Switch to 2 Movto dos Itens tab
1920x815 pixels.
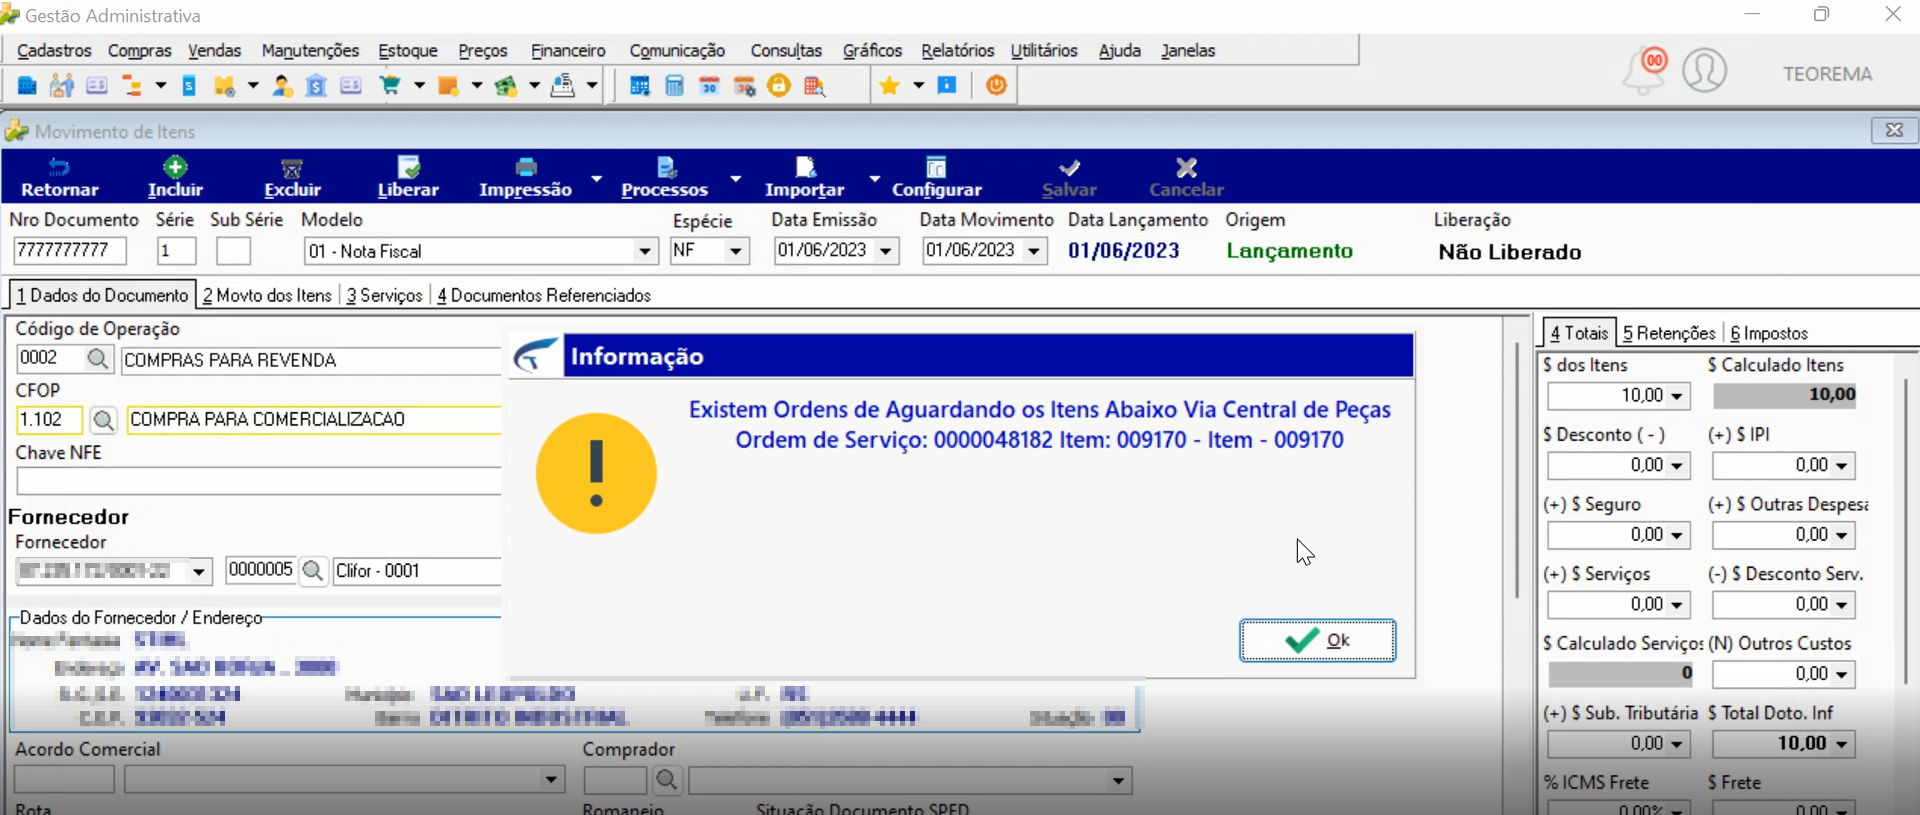pyautogui.click(x=267, y=295)
